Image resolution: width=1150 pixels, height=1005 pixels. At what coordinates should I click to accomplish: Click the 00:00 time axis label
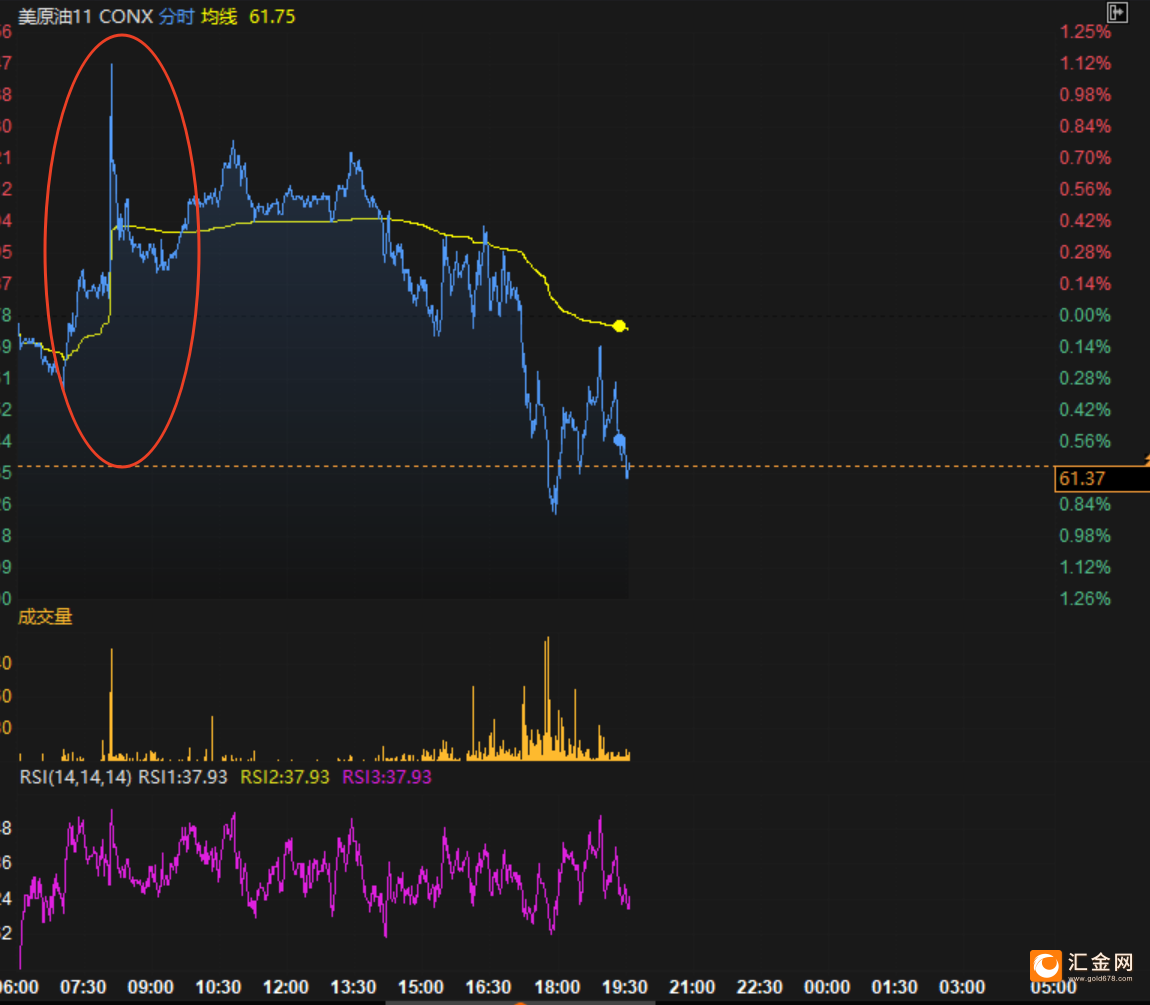pos(827,987)
